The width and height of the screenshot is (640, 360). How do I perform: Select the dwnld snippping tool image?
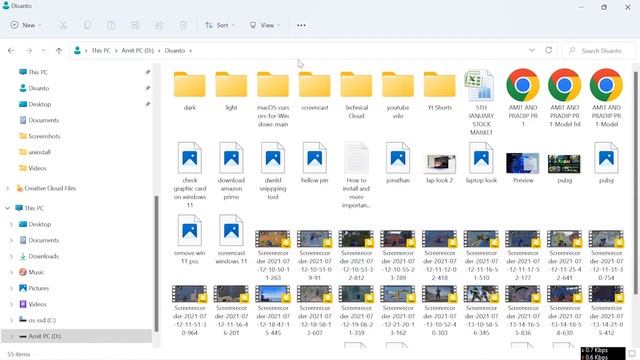pos(273,171)
